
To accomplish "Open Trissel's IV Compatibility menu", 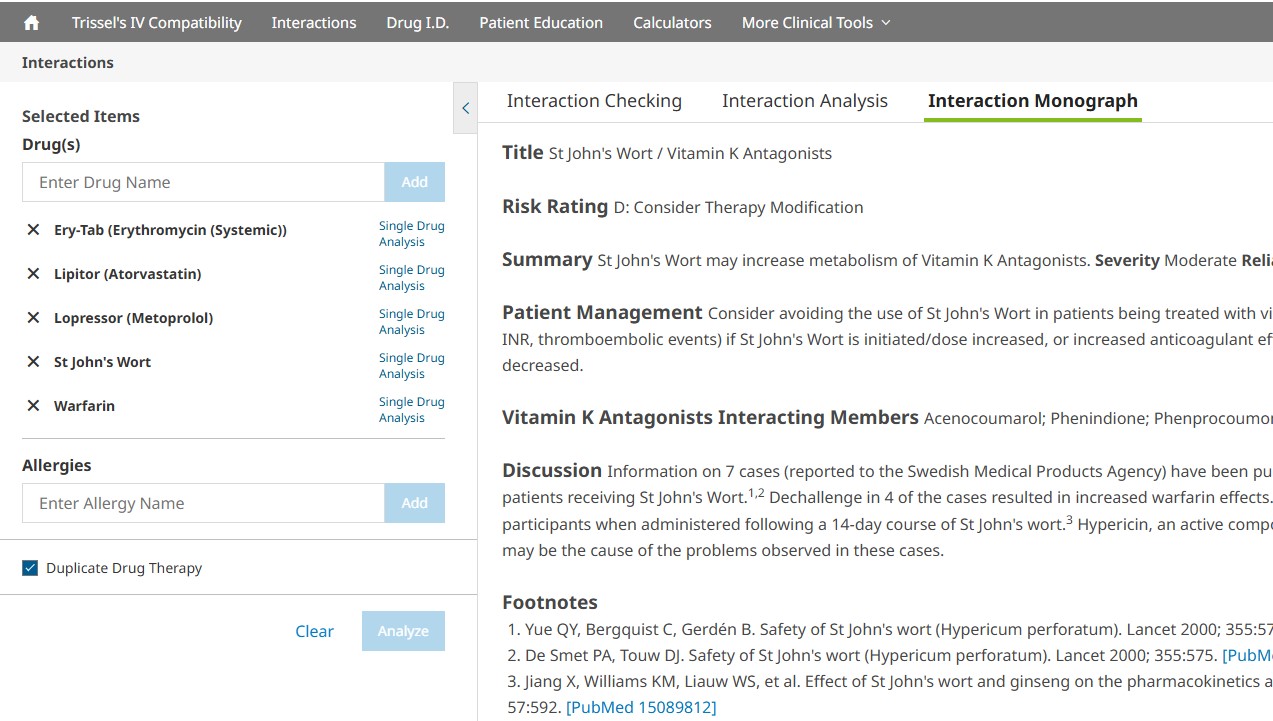I will 156,22.
